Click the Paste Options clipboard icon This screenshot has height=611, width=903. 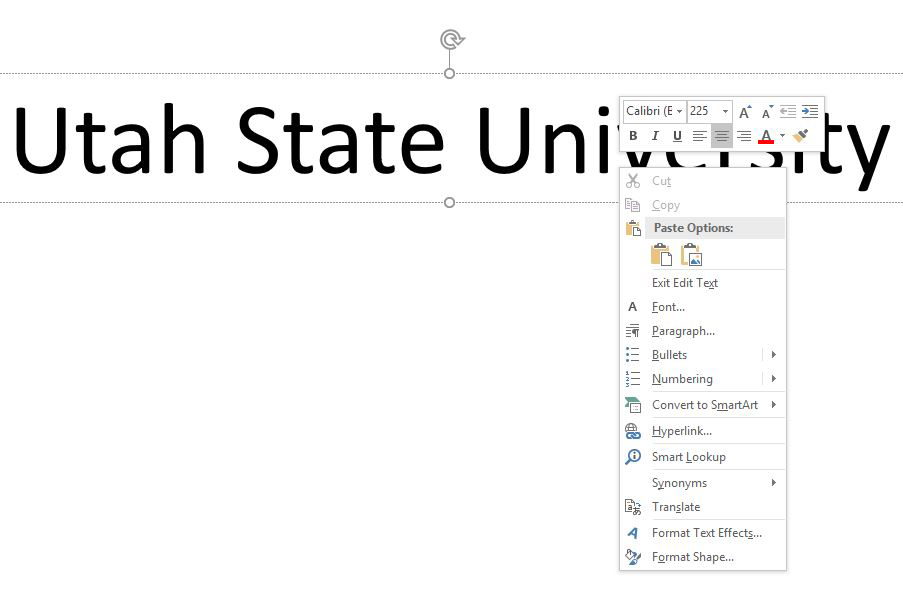[633, 228]
